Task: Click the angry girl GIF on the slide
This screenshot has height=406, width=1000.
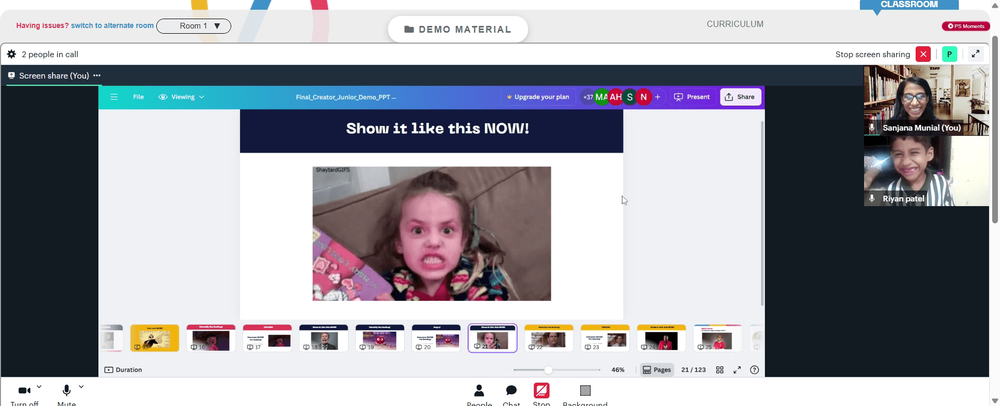Action: [x=432, y=233]
